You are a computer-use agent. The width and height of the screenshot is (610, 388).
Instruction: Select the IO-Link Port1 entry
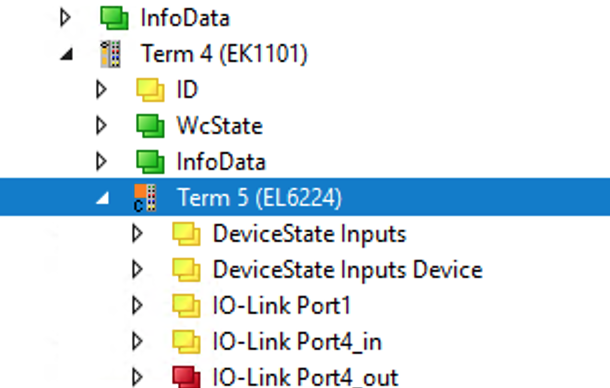(x=282, y=305)
